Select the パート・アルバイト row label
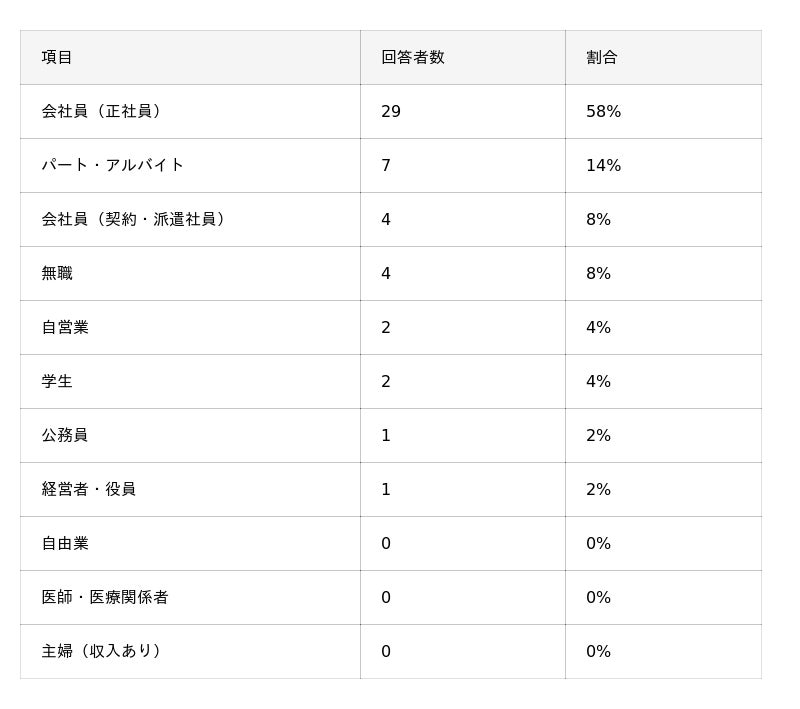Image resolution: width=800 pixels, height=709 pixels. [x=112, y=165]
